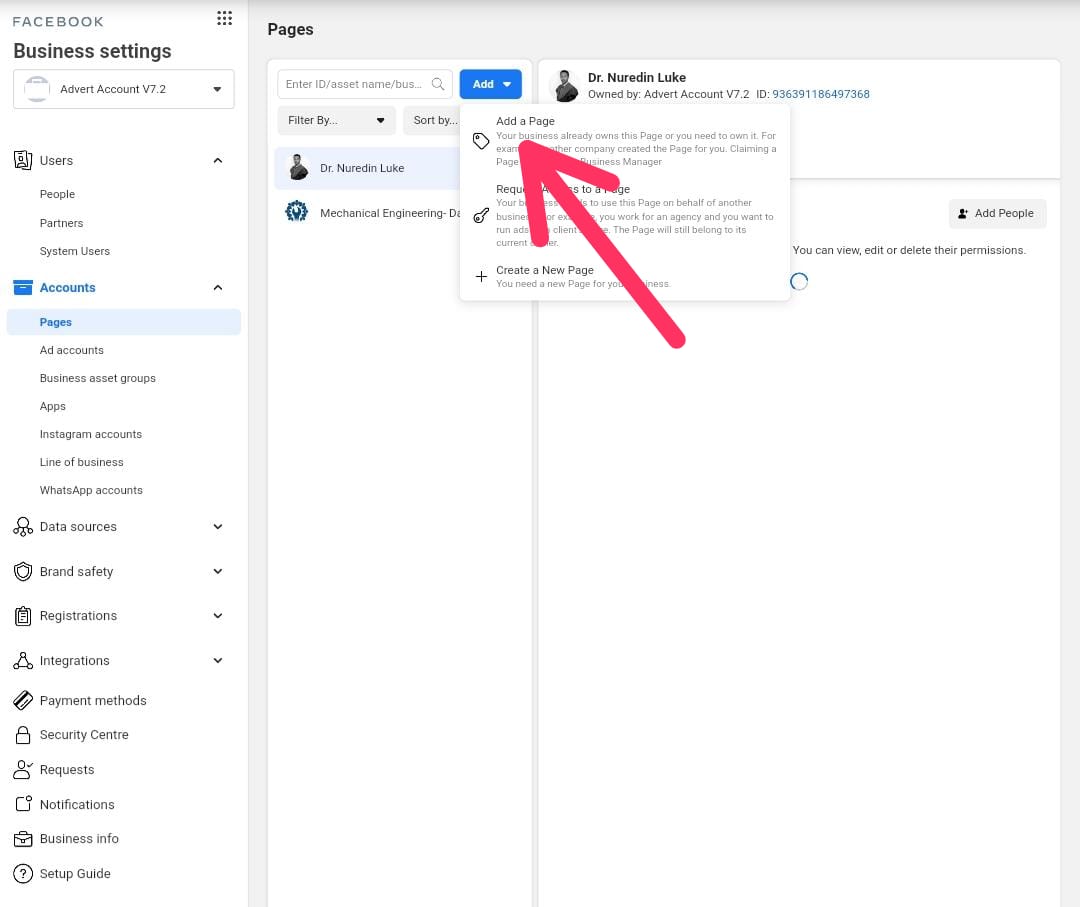1080x907 pixels.
Task: Click the Payment methods card icon
Action: 23,700
